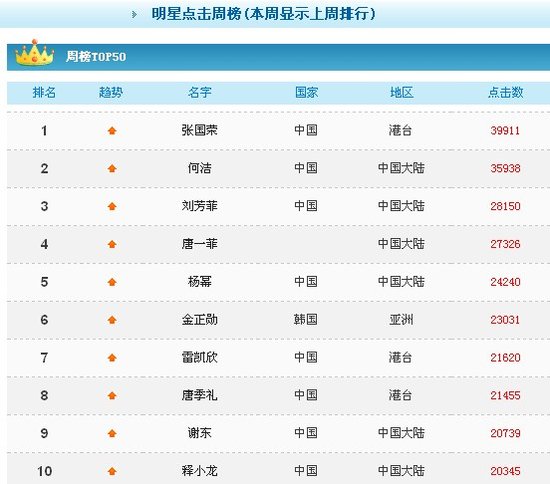Click click count 35938
This screenshot has height=484, width=550.
505,169
